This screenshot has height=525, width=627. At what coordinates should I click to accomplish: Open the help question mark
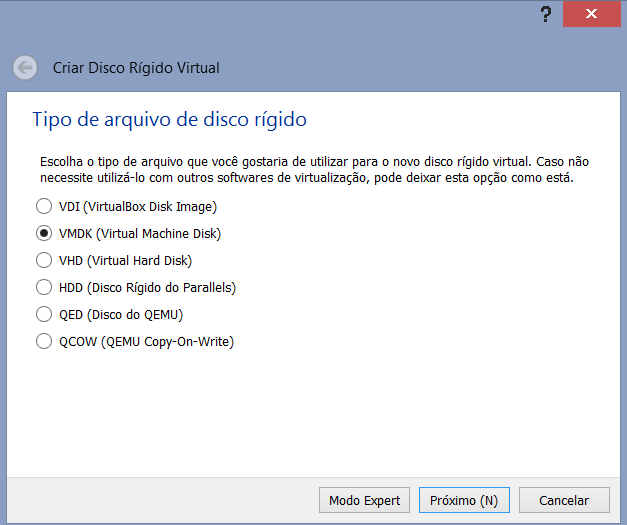(545, 14)
